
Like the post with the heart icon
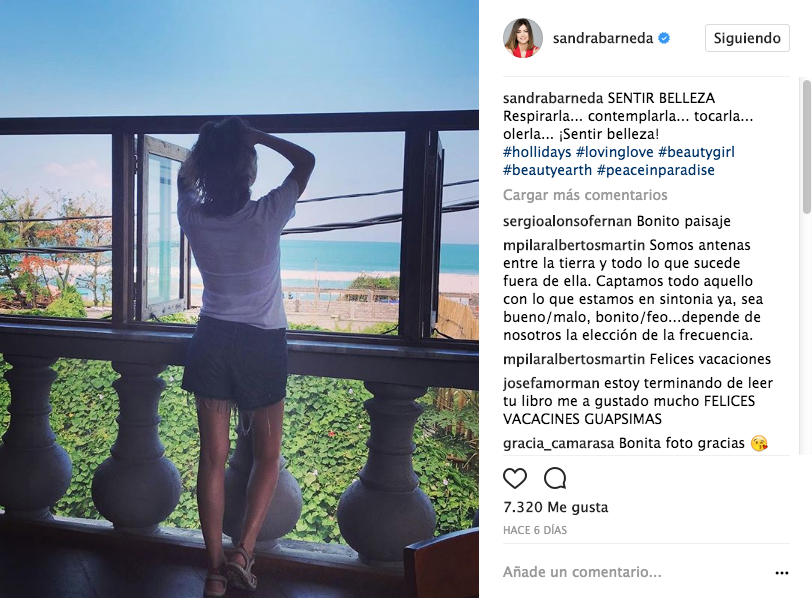[515, 478]
